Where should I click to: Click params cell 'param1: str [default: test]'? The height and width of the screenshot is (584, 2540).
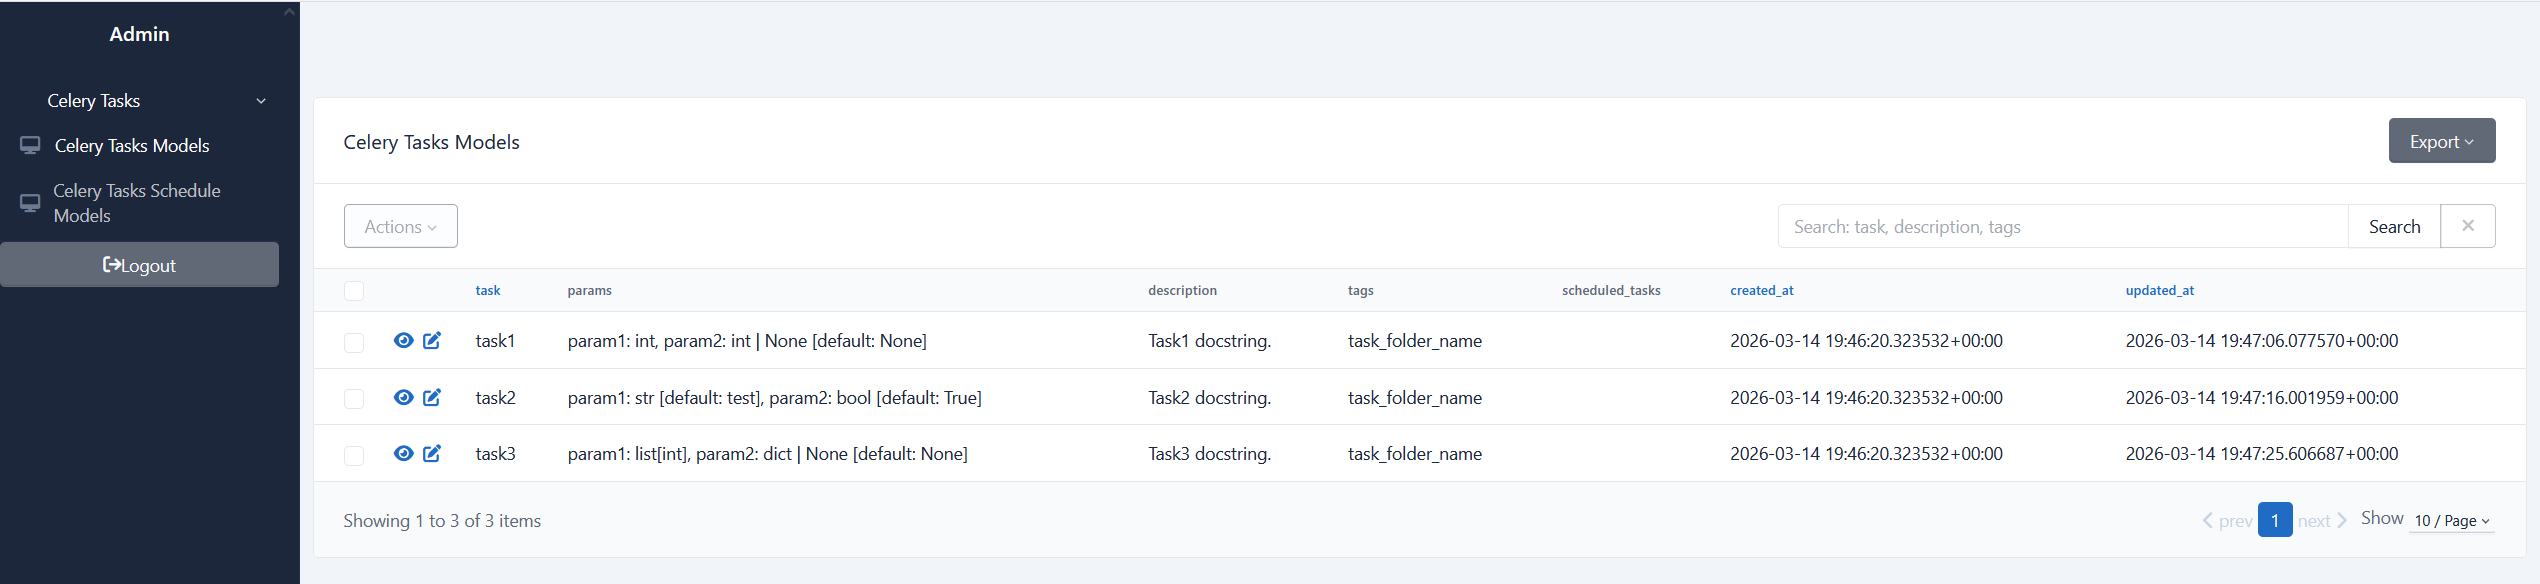point(774,398)
